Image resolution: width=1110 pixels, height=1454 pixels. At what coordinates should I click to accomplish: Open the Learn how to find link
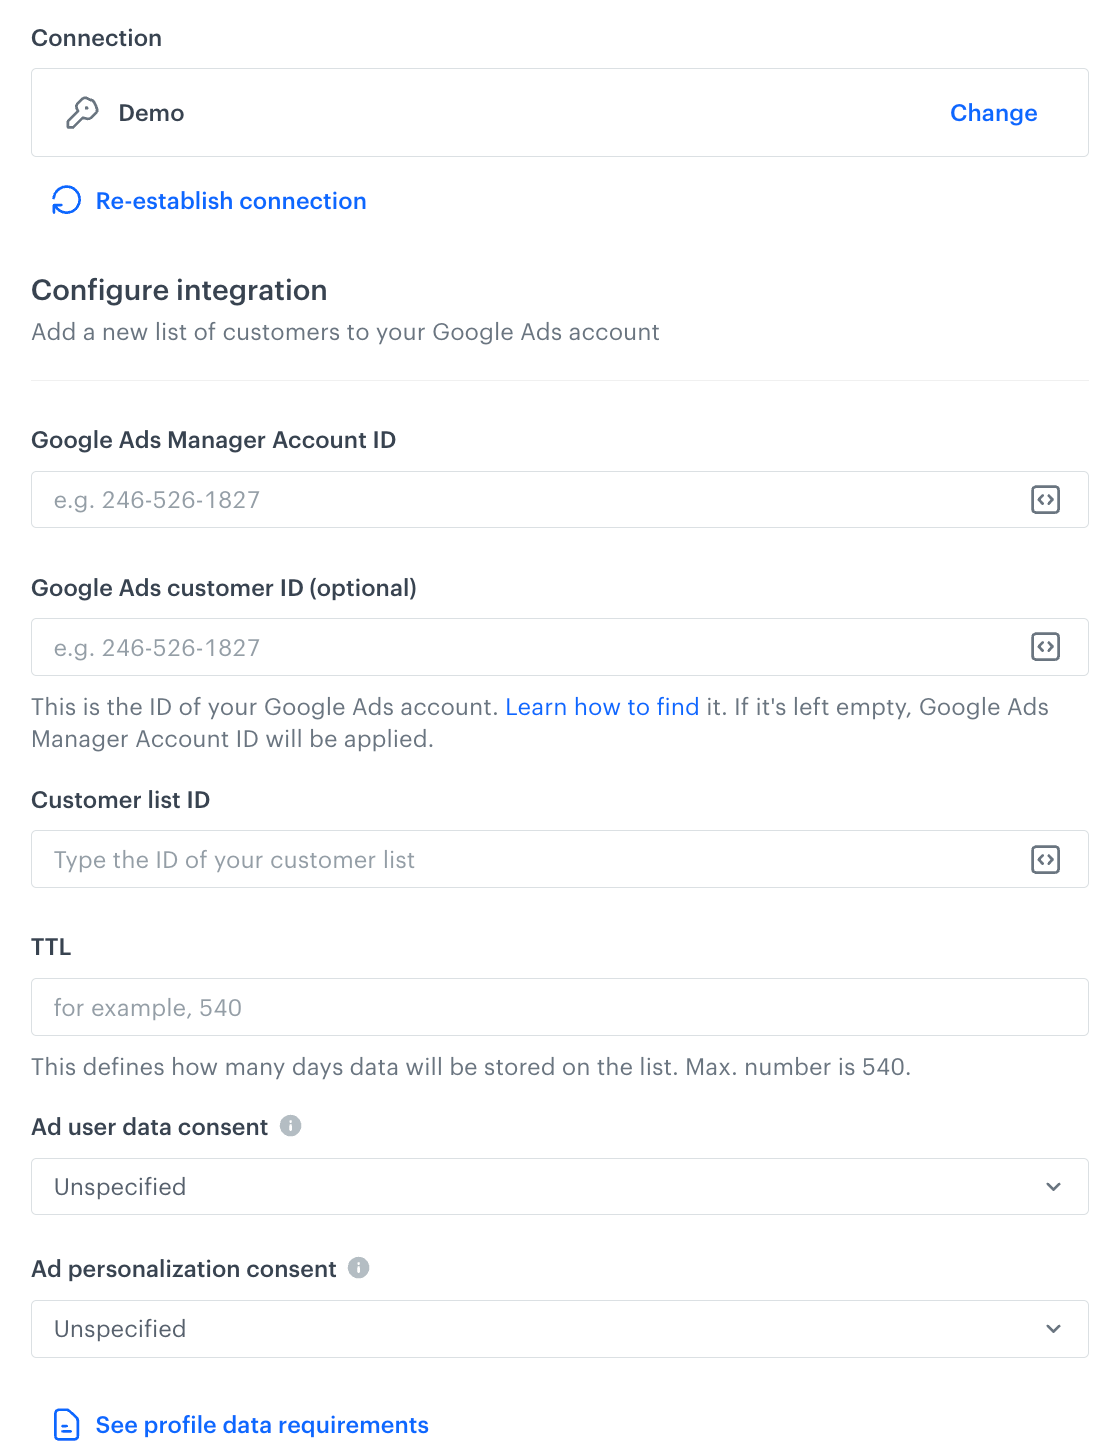point(602,707)
